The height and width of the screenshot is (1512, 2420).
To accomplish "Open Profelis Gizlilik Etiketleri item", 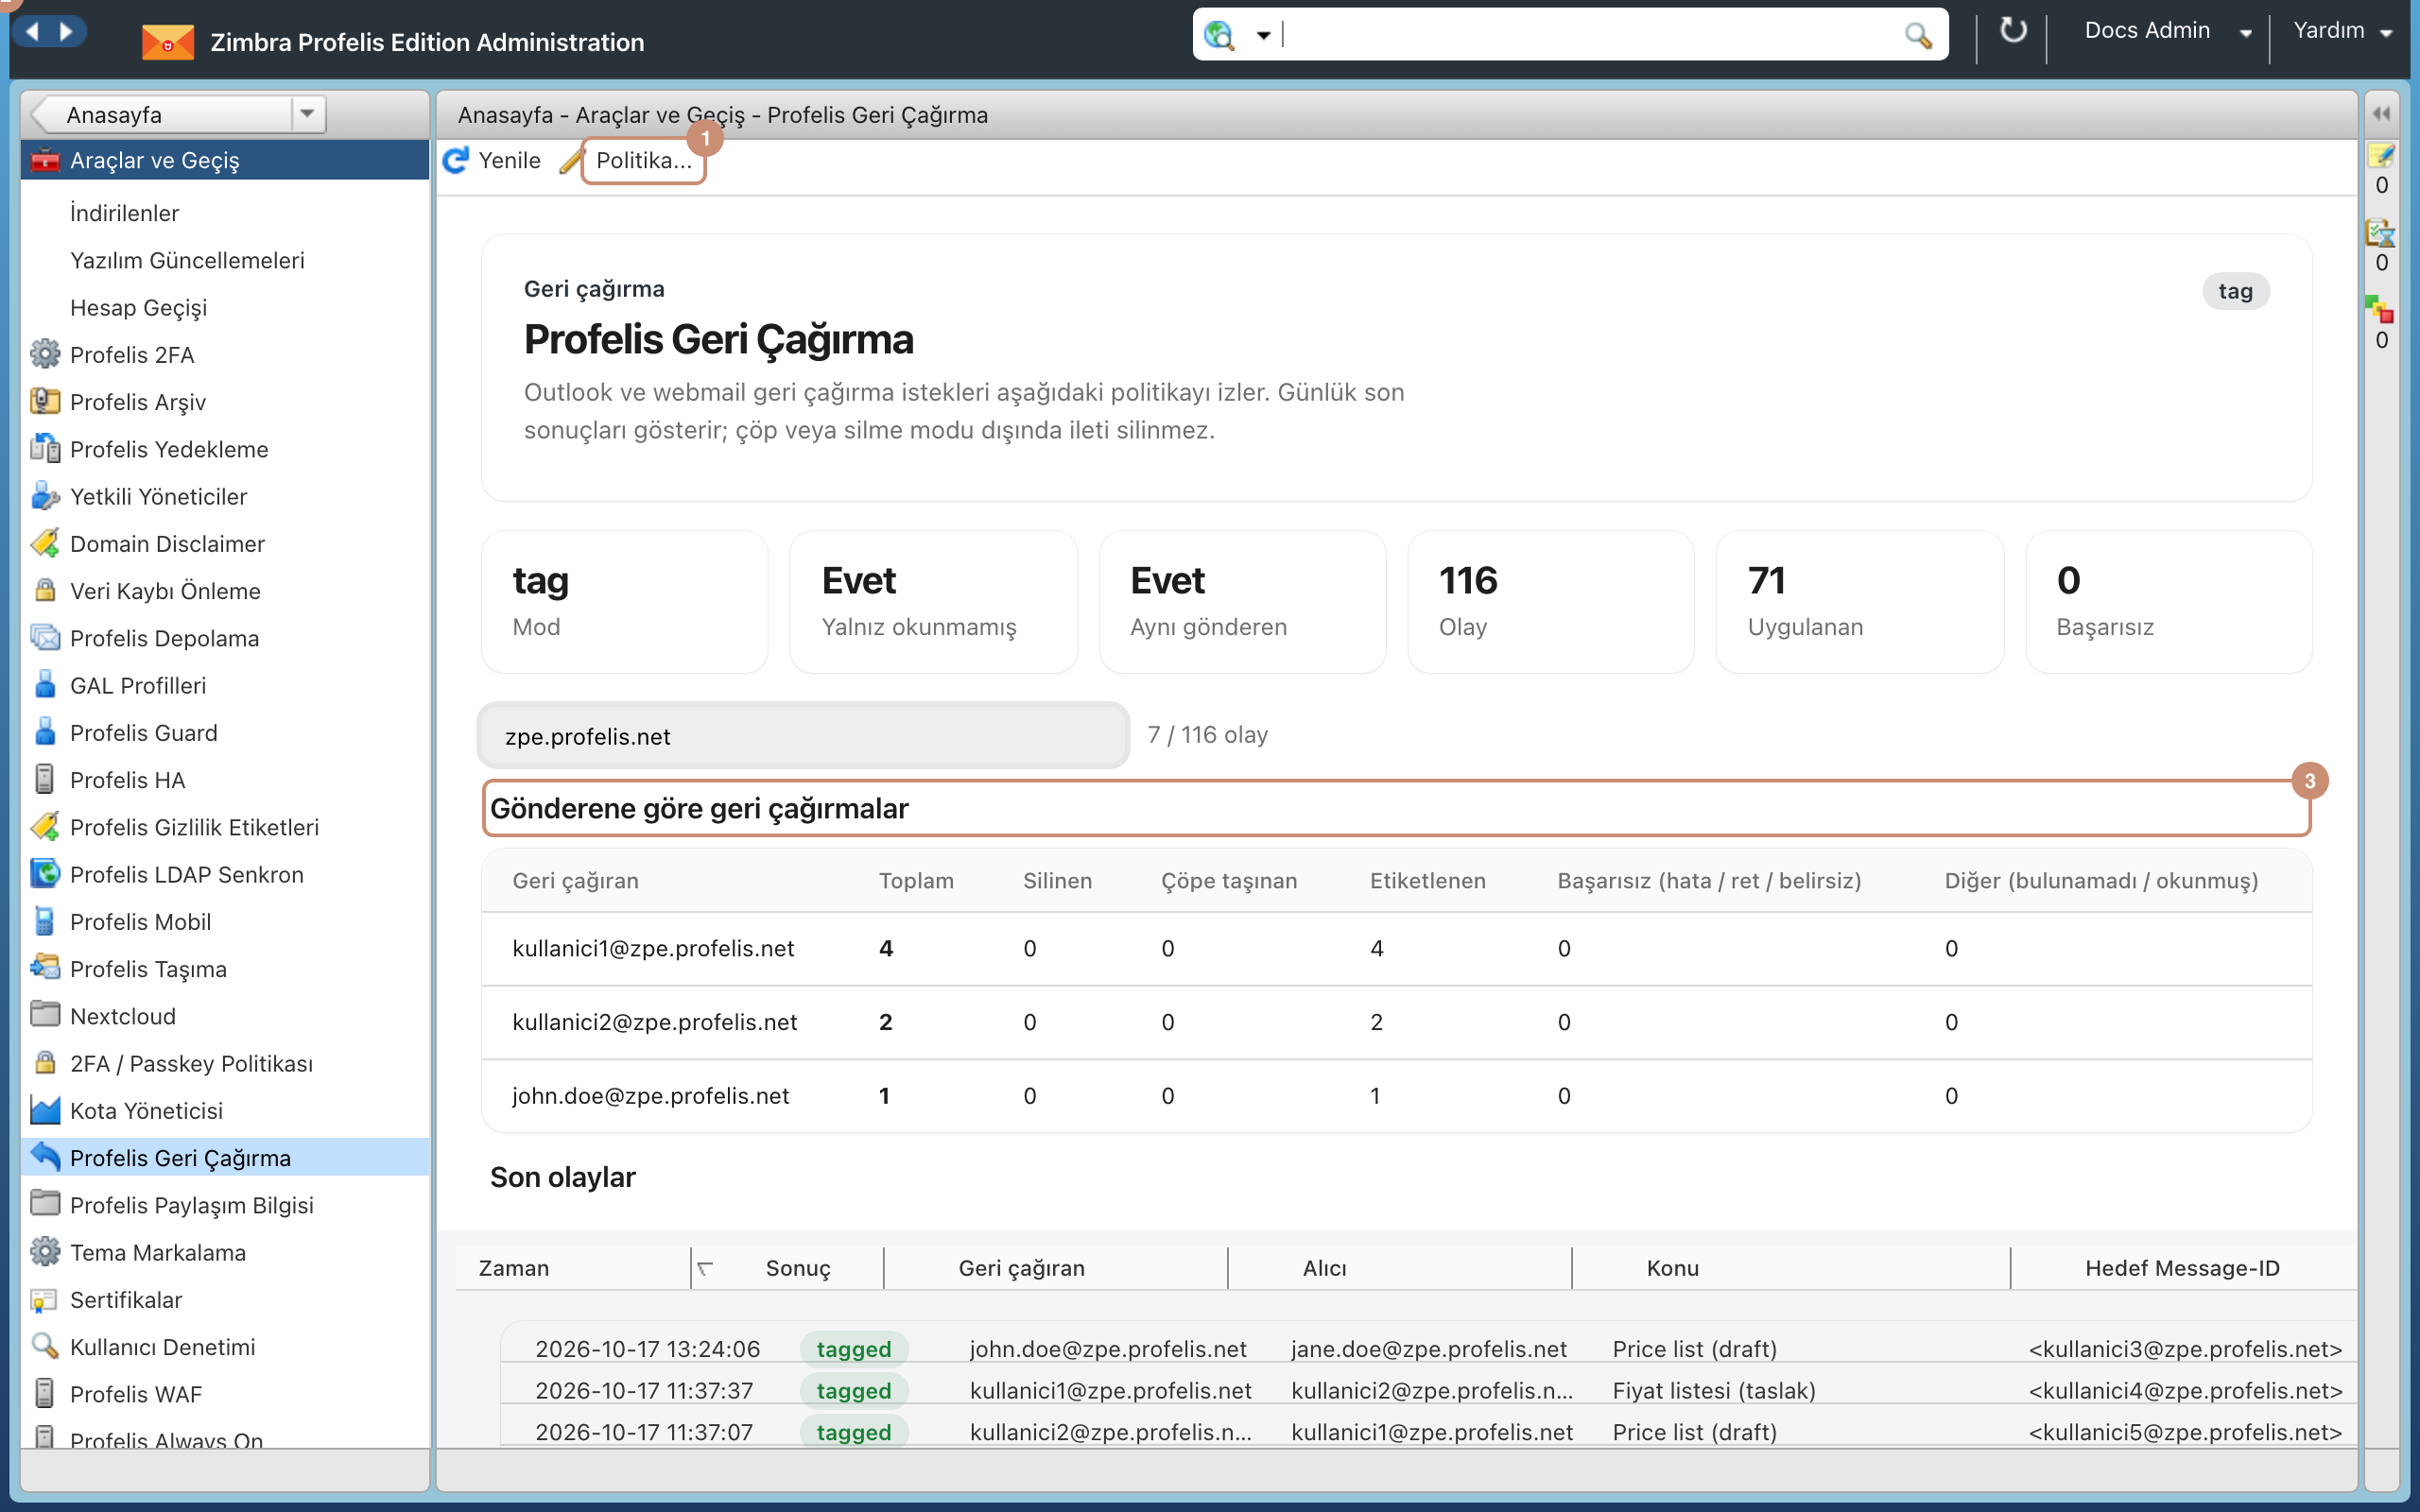I will 194,827.
